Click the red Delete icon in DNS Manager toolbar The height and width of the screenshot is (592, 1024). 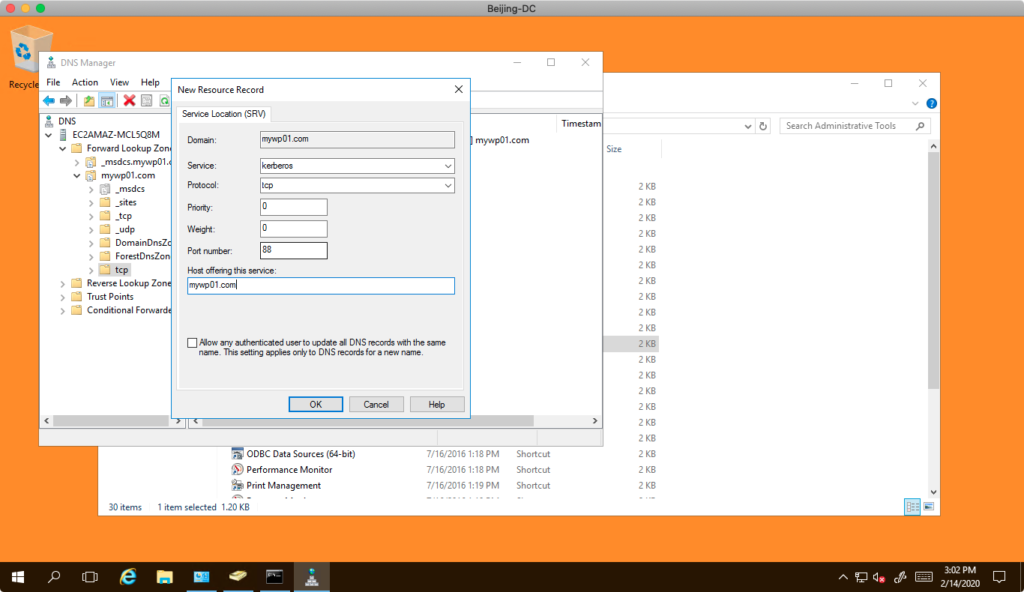point(129,101)
